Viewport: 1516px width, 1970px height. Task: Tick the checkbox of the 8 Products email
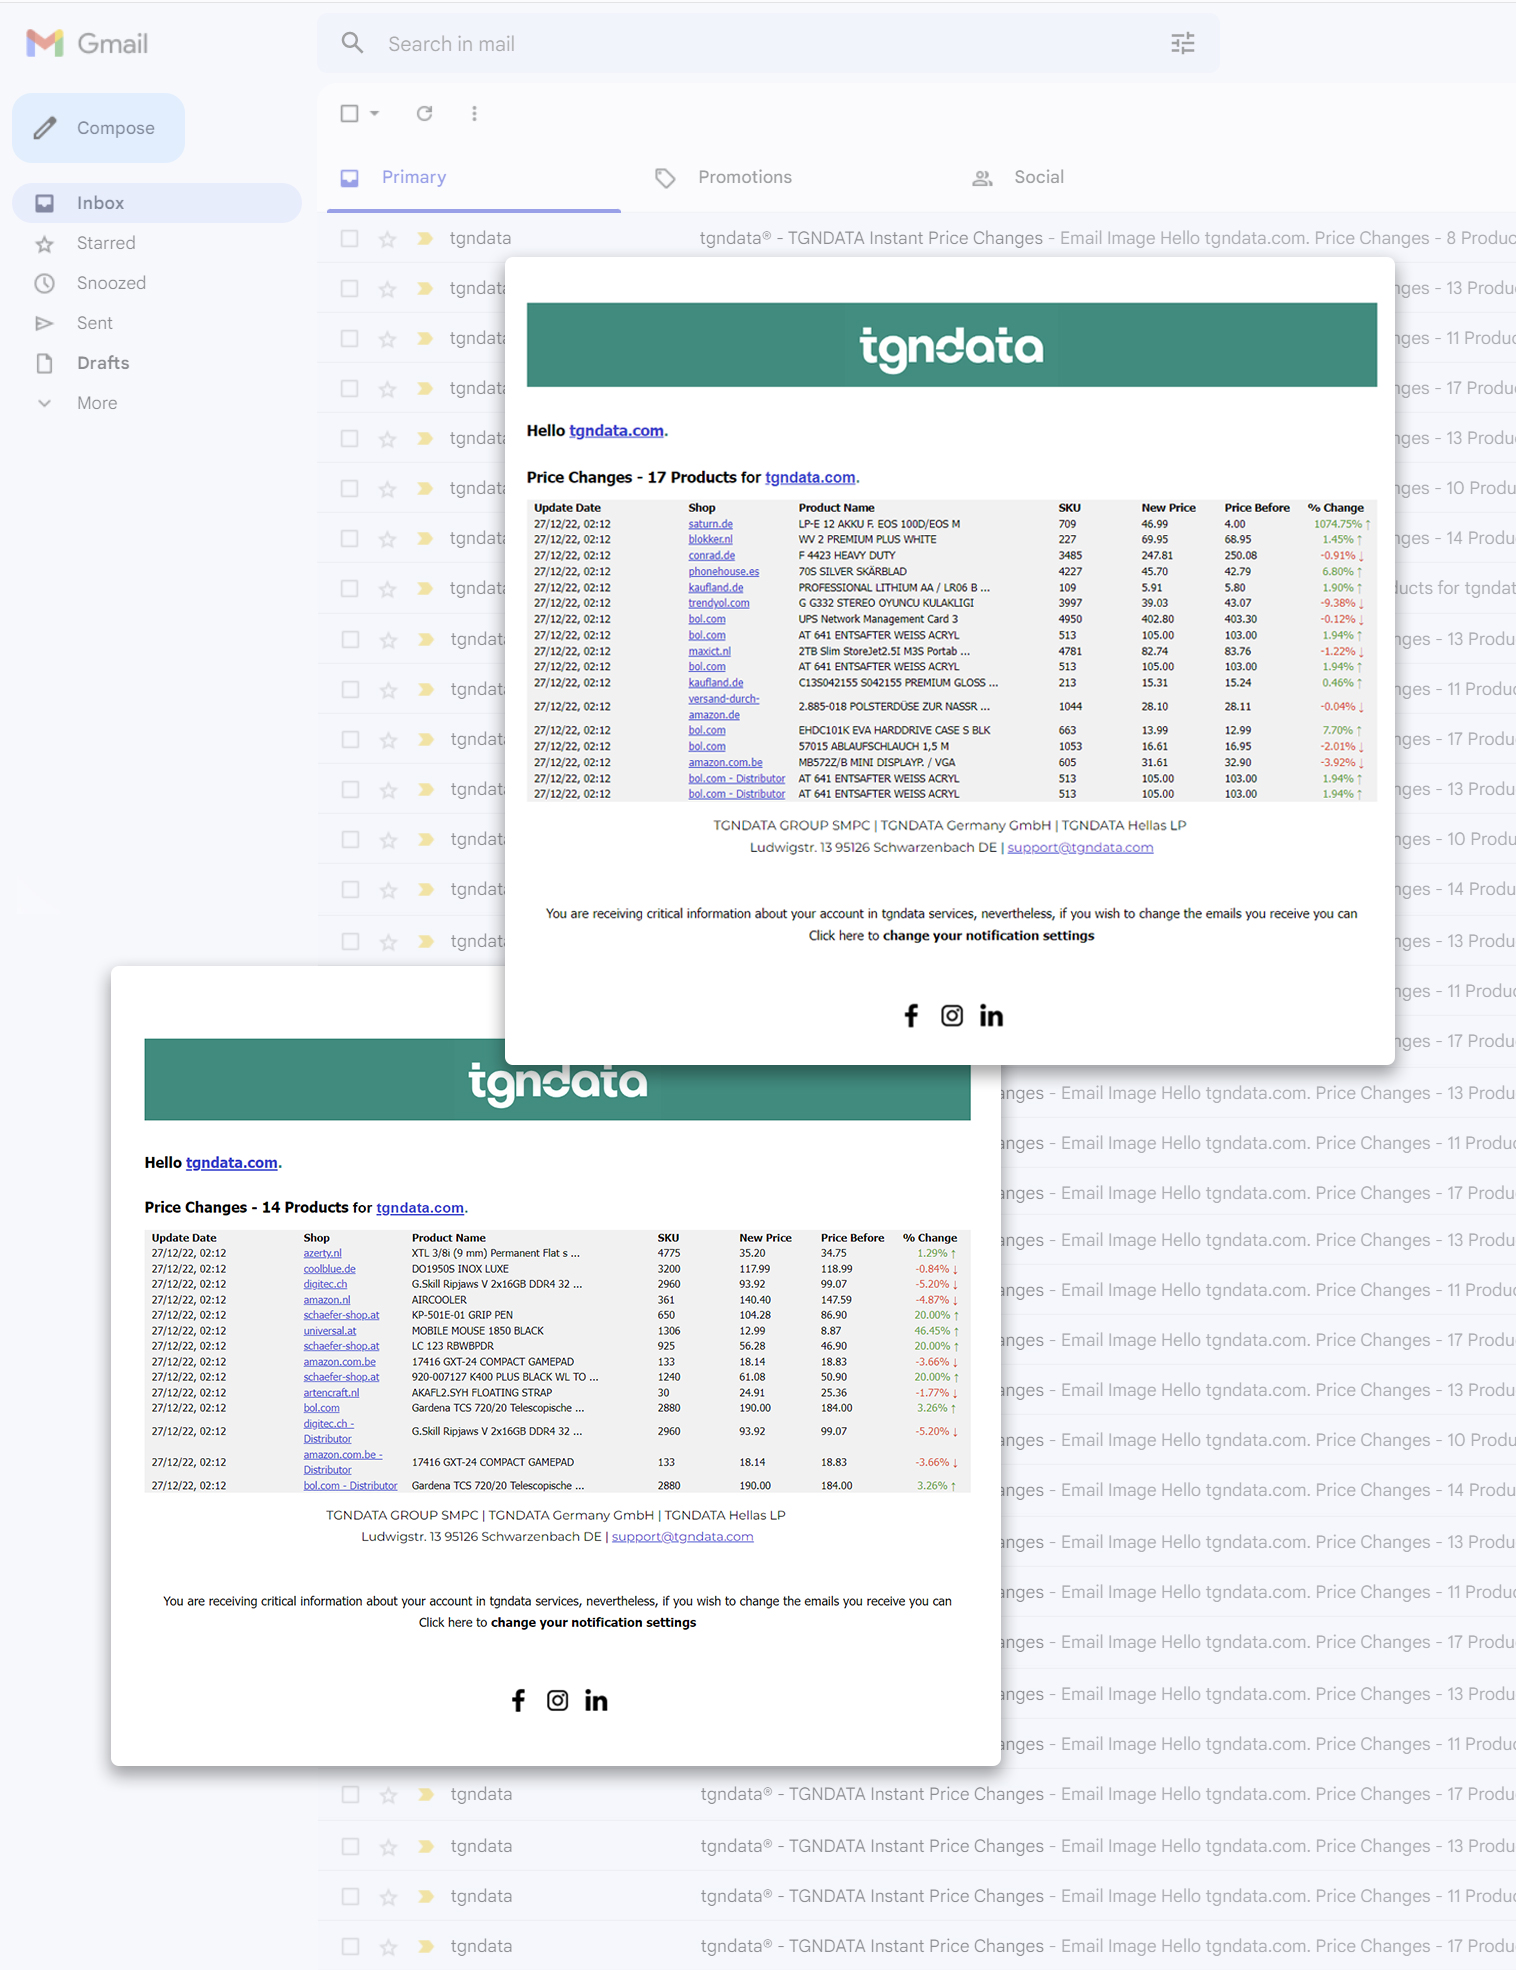point(349,239)
